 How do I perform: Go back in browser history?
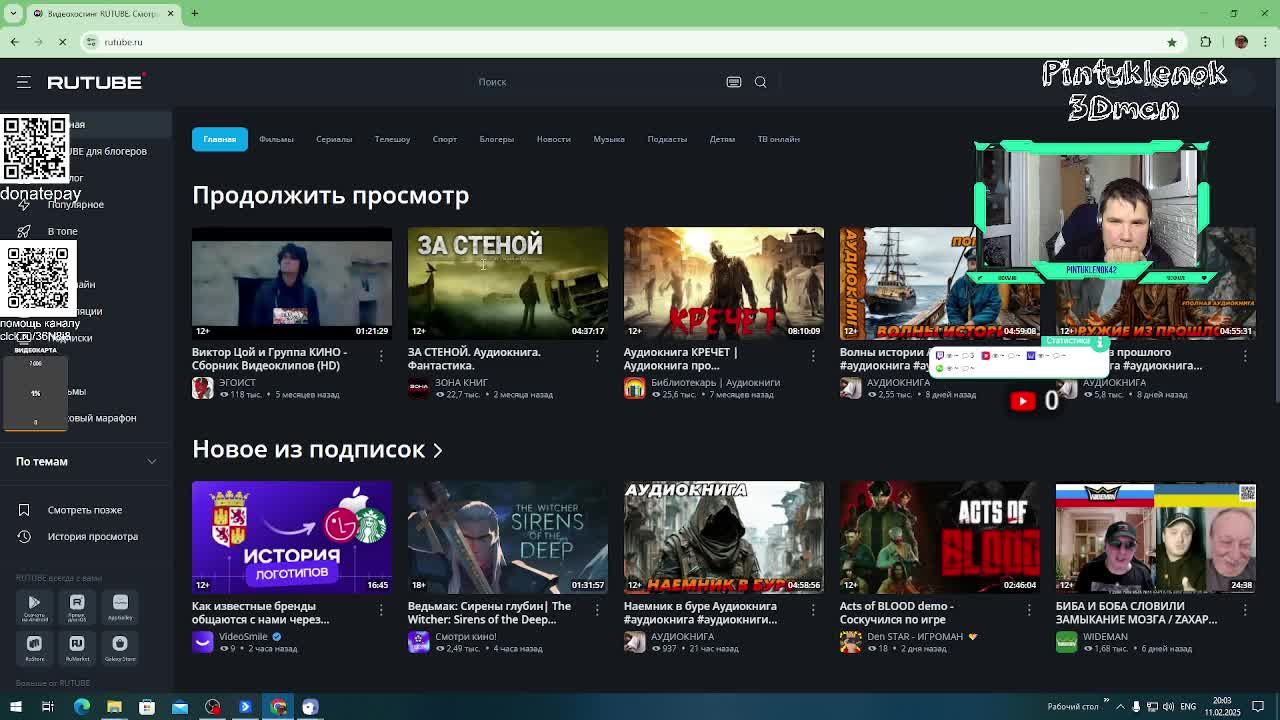pyautogui.click(x=14, y=42)
